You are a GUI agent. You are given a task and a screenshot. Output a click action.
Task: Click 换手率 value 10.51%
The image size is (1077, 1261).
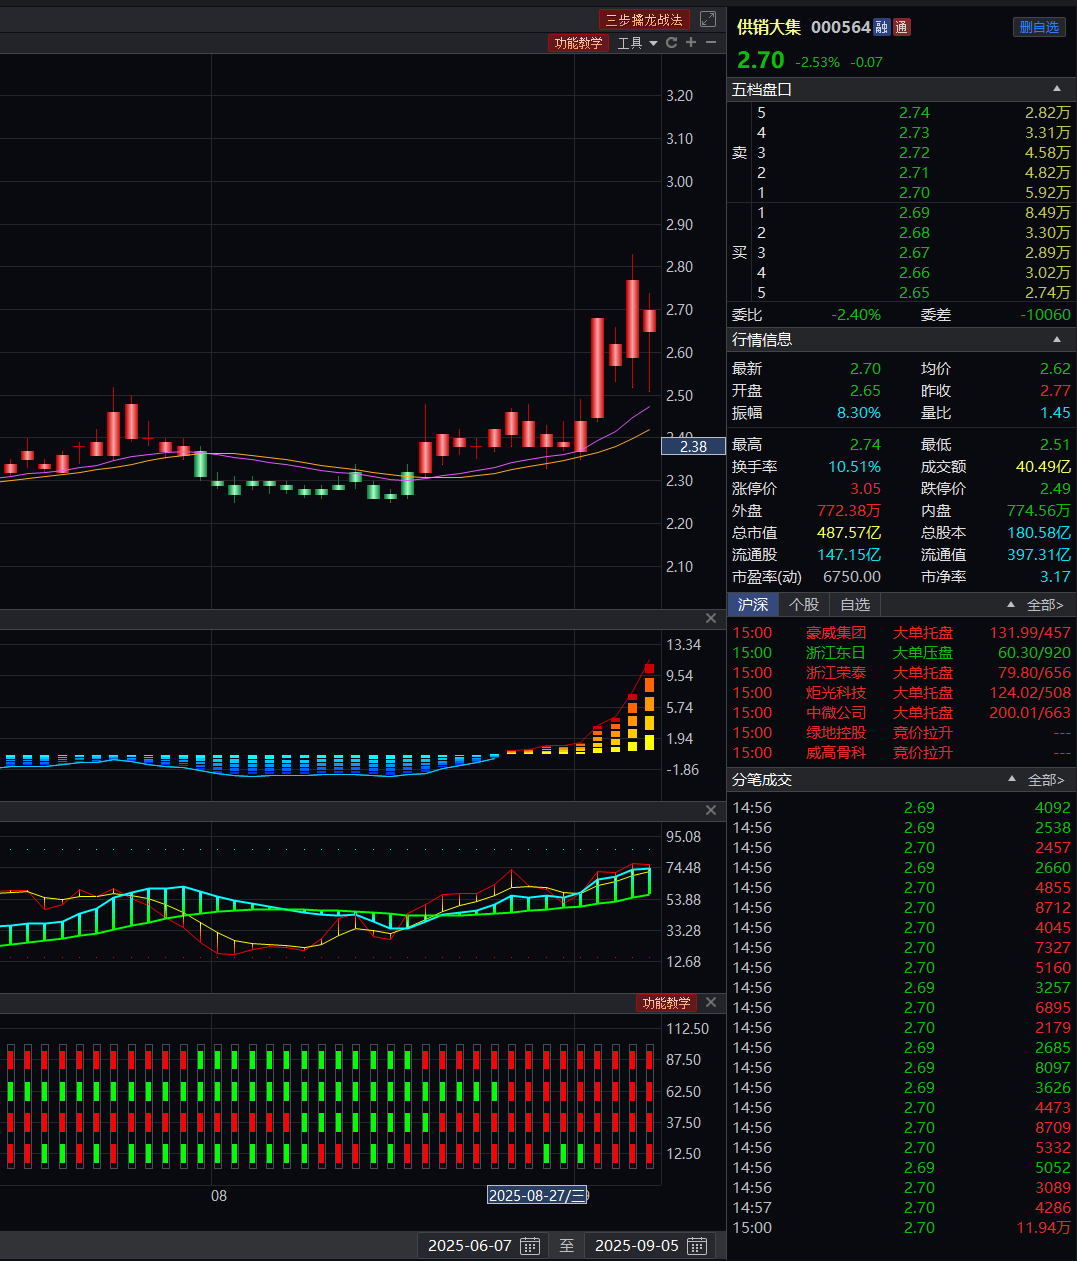pos(854,466)
